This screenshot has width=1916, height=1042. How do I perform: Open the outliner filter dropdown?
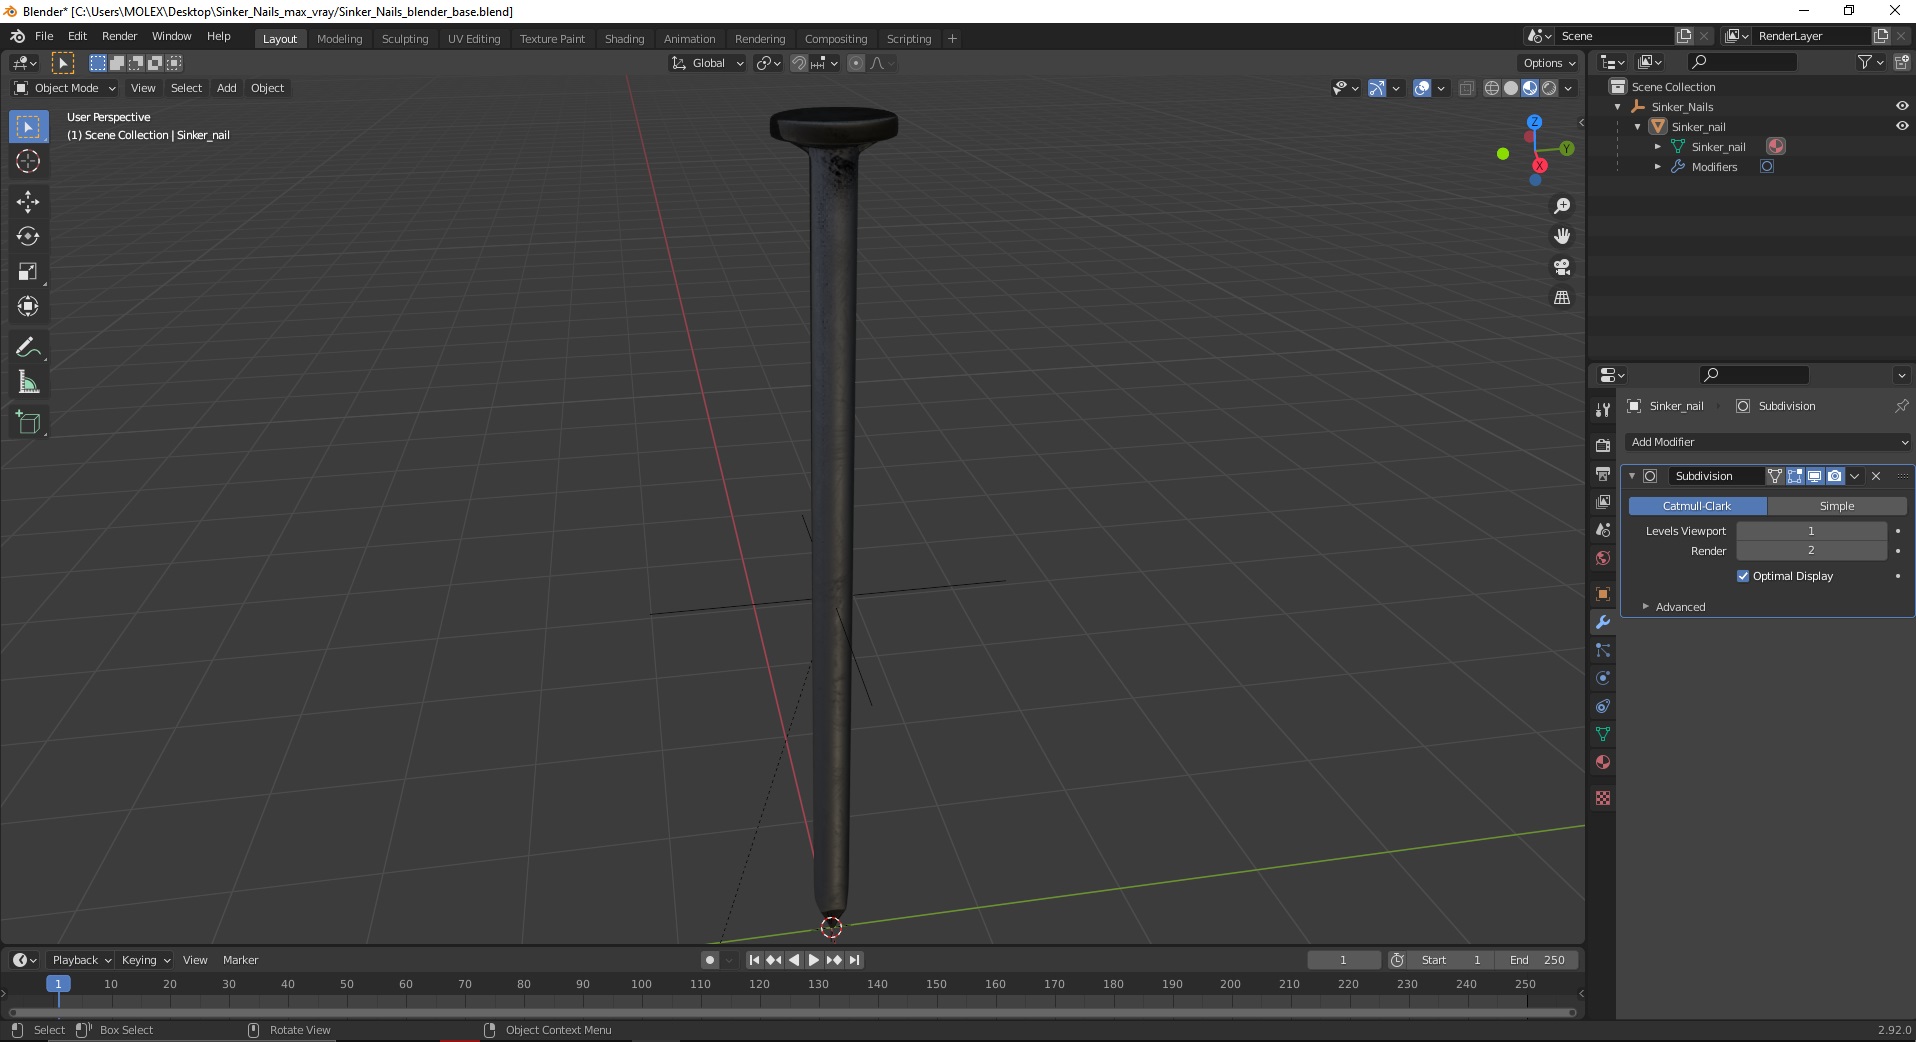coord(1870,63)
